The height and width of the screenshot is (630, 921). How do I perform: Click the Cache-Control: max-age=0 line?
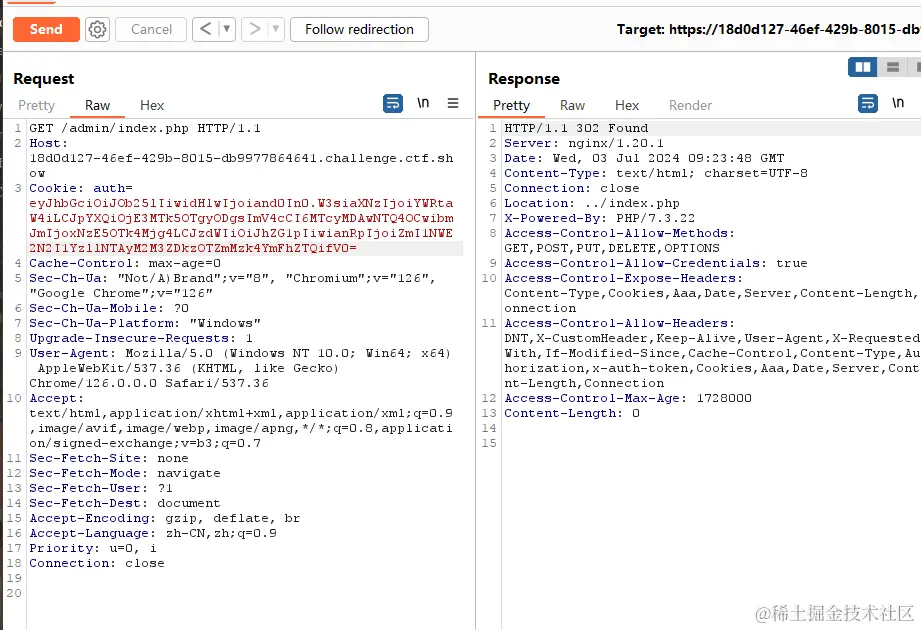(125, 264)
